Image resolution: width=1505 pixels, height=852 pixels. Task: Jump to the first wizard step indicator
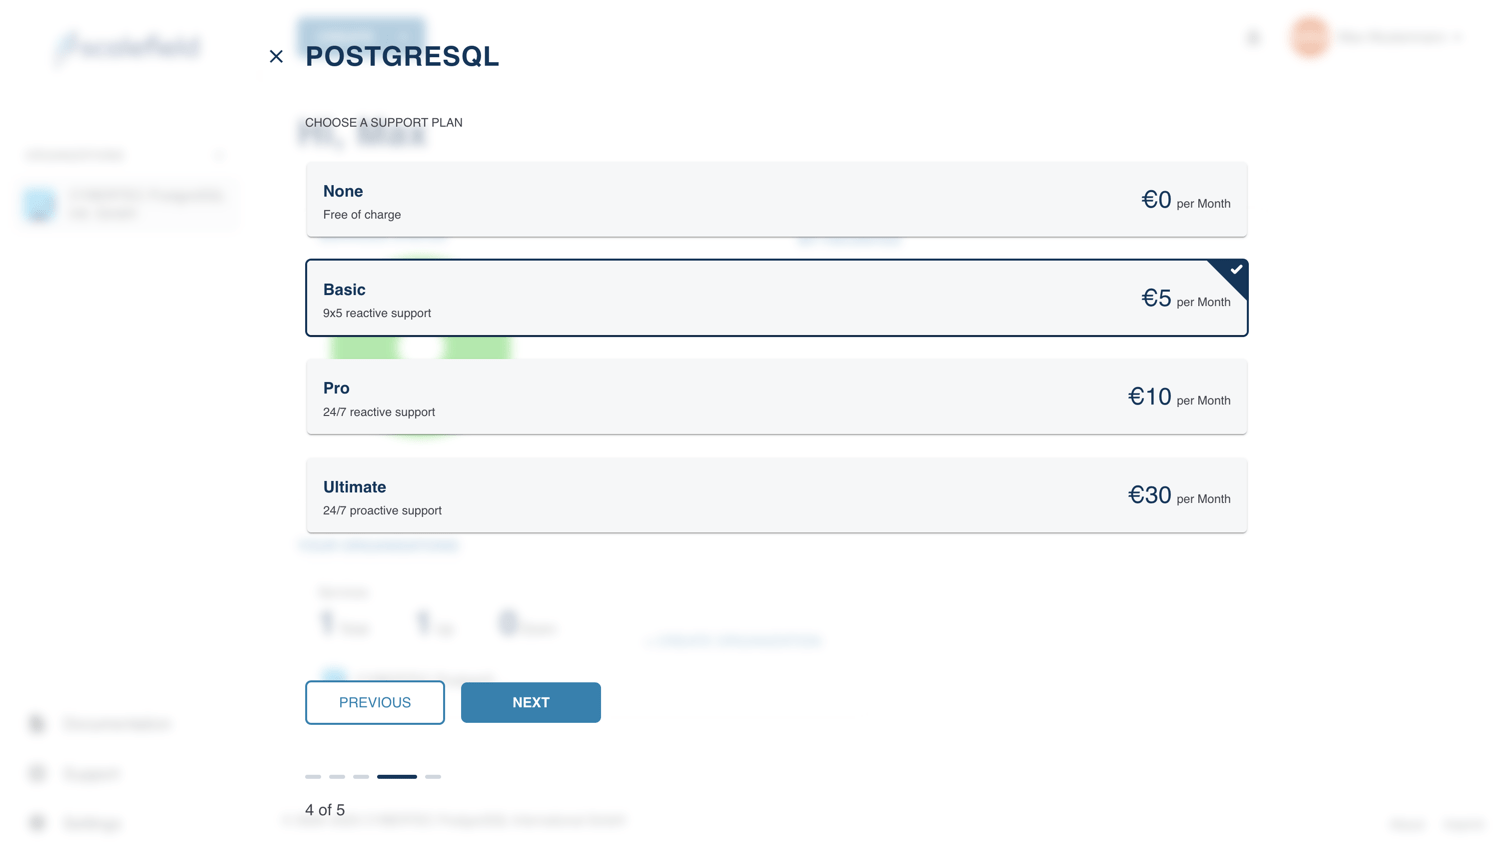[x=313, y=777]
